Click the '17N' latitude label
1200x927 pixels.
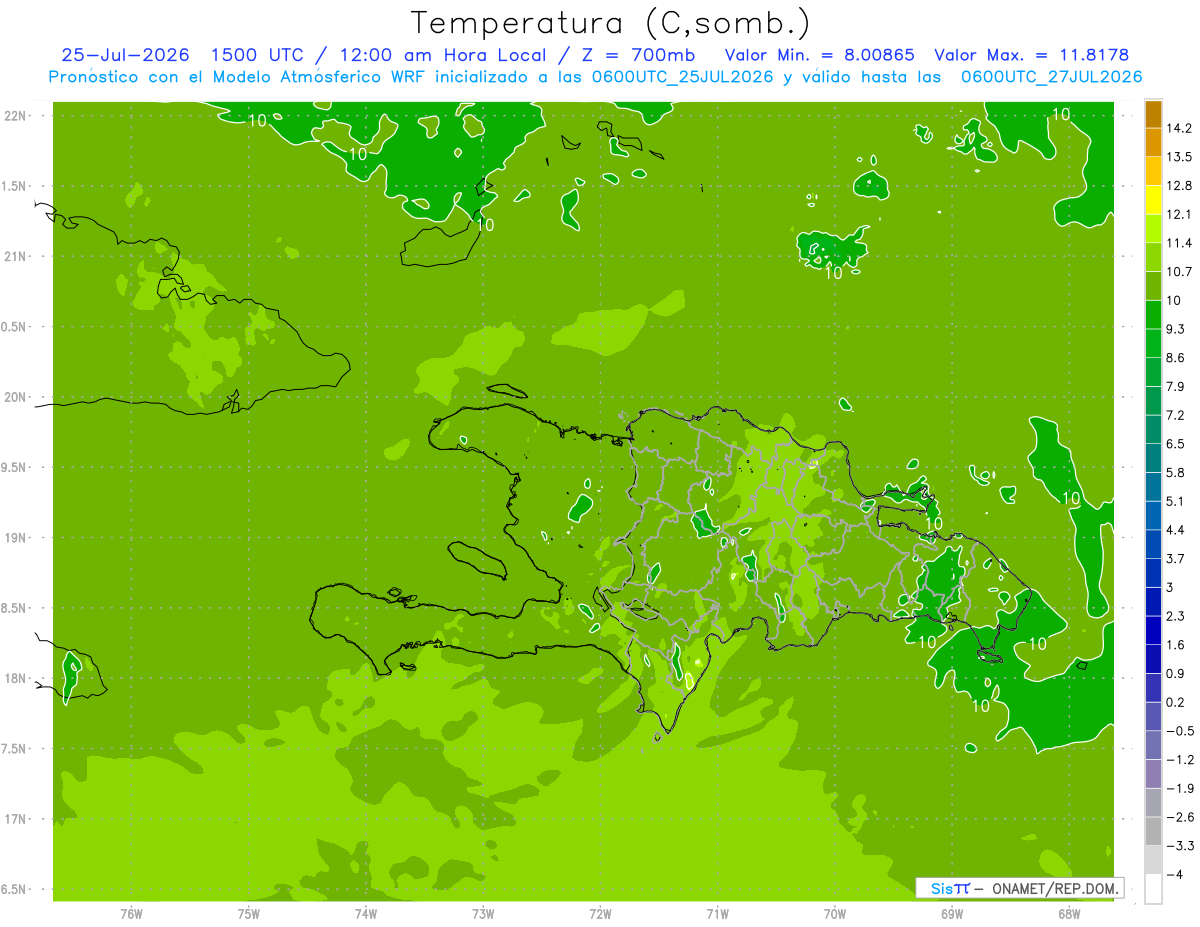tap(16, 819)
